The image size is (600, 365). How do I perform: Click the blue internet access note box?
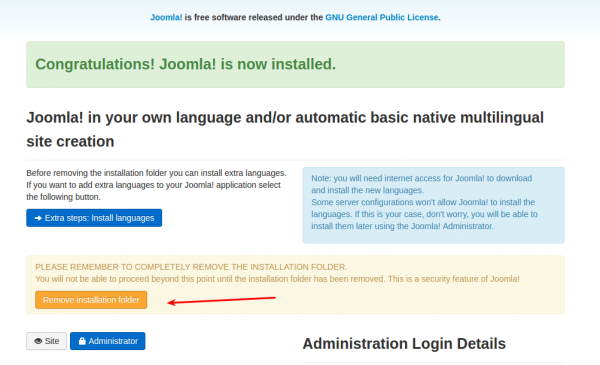click(x=434, y=205)
